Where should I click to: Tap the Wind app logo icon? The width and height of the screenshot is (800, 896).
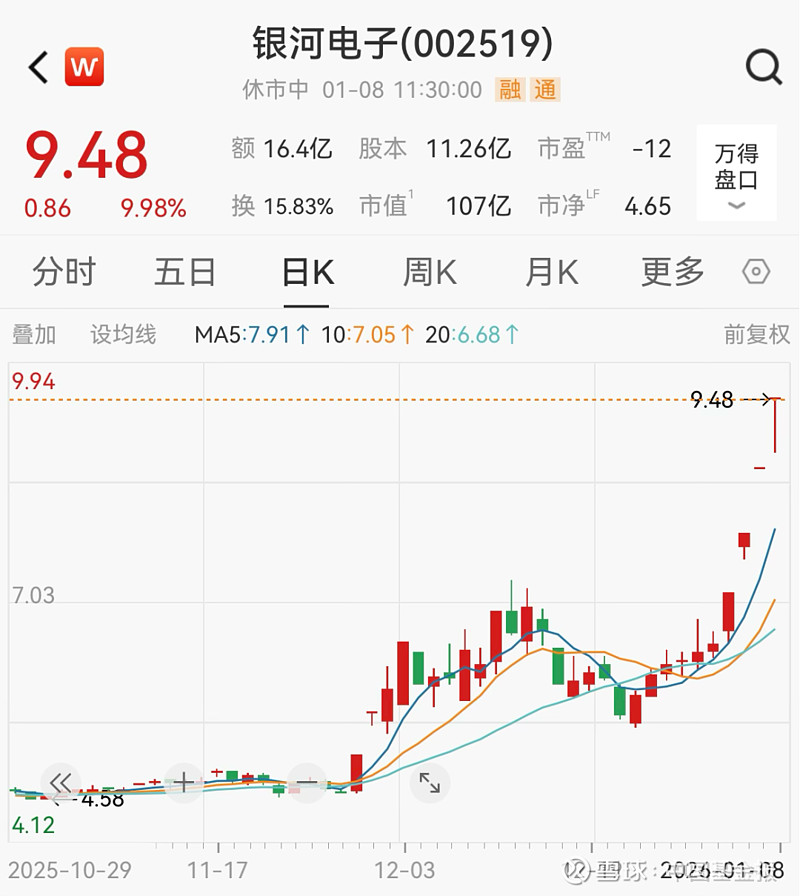[84, 66]
